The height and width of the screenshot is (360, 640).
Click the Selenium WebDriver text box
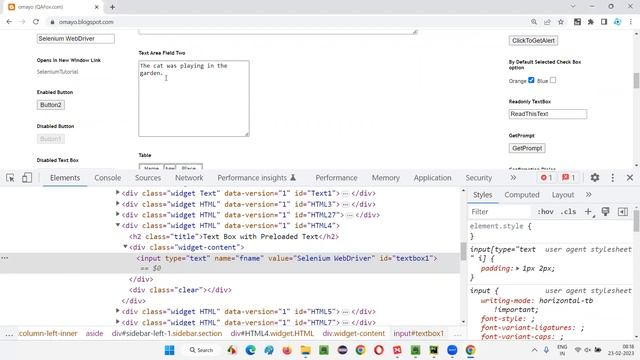pos(76,38)
